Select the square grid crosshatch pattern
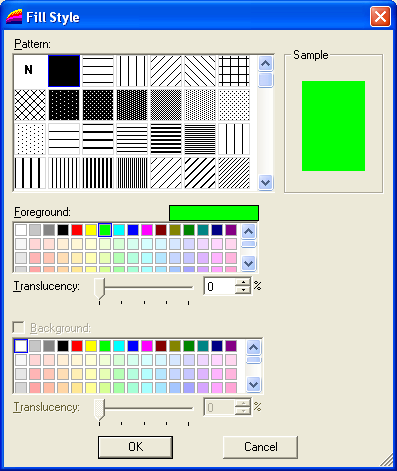397x471 pixels. click(x=234, y=71)
